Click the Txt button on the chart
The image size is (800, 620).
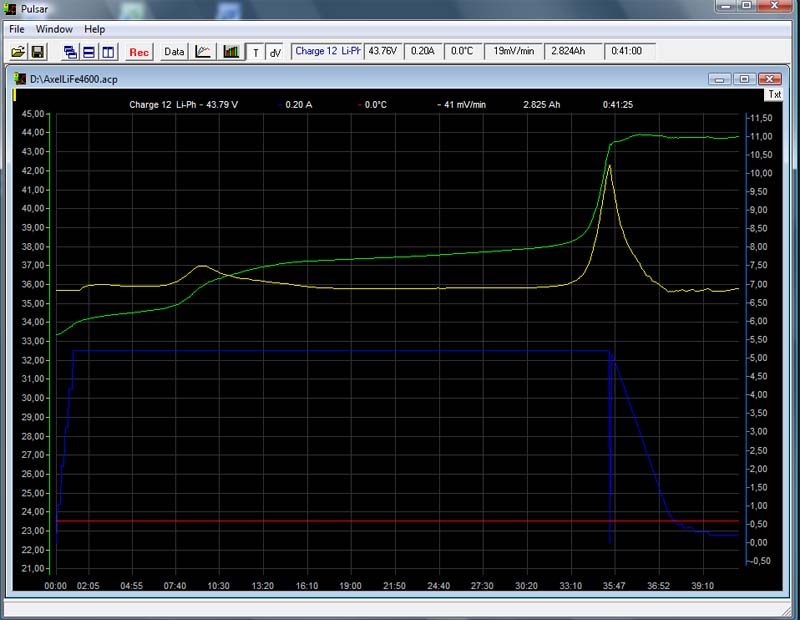point(774,94)
